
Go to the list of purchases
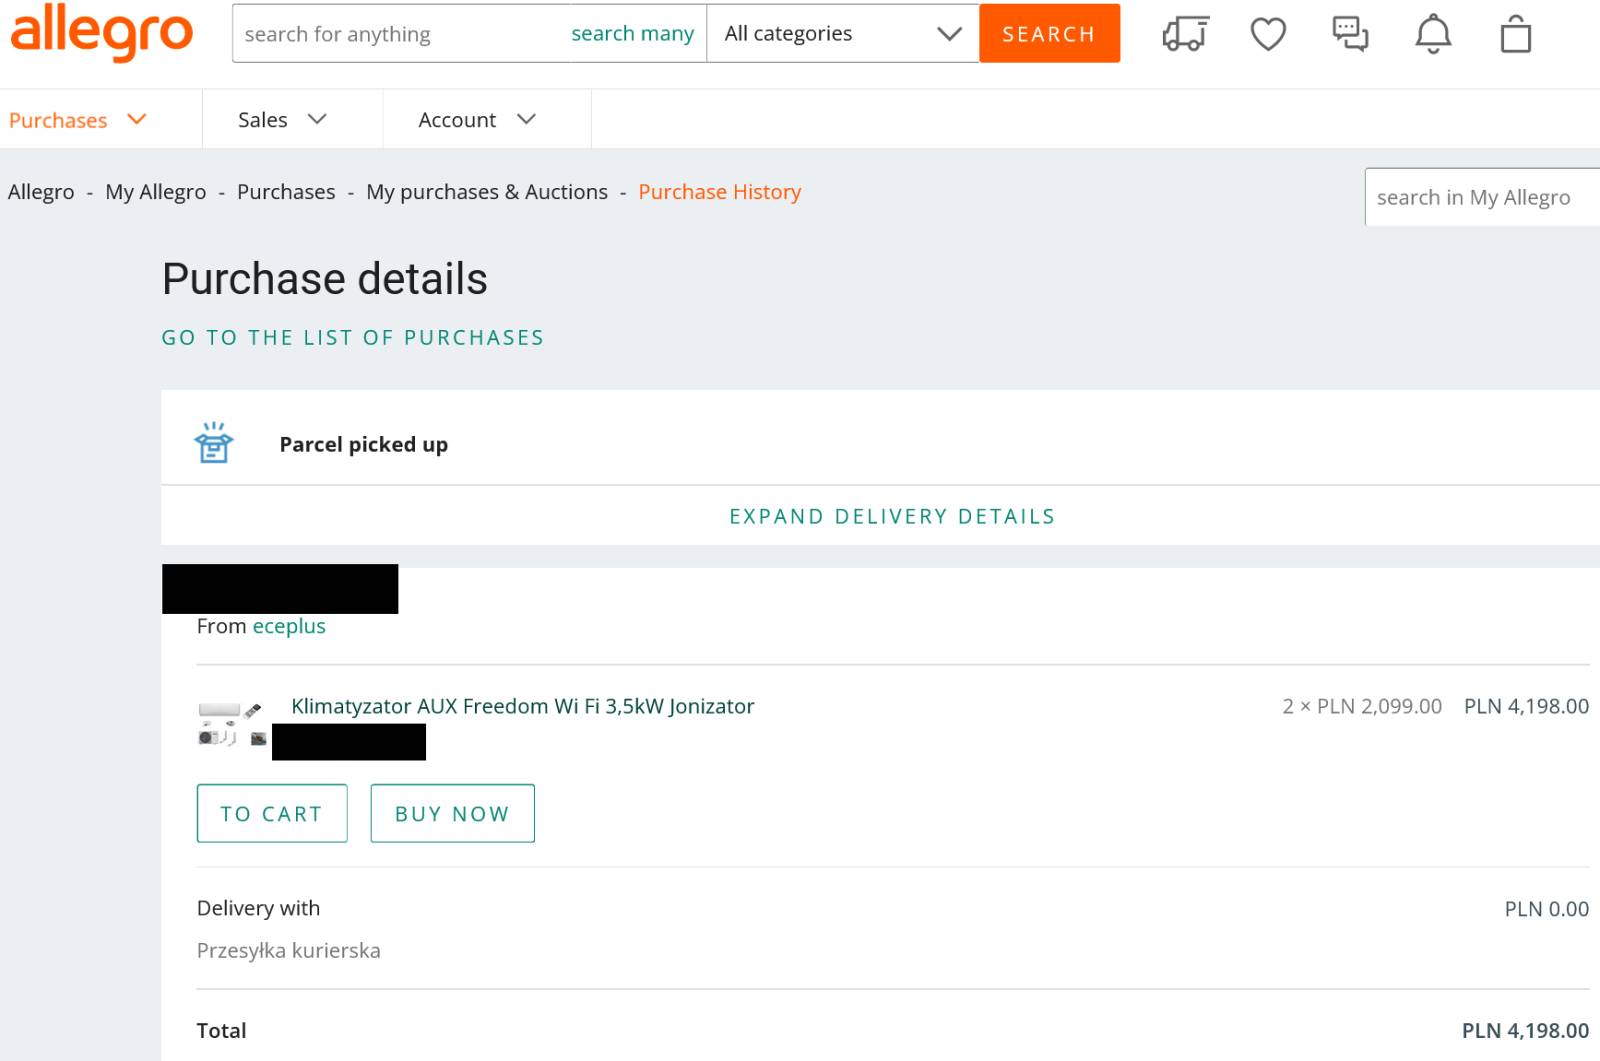pos(353,338)
